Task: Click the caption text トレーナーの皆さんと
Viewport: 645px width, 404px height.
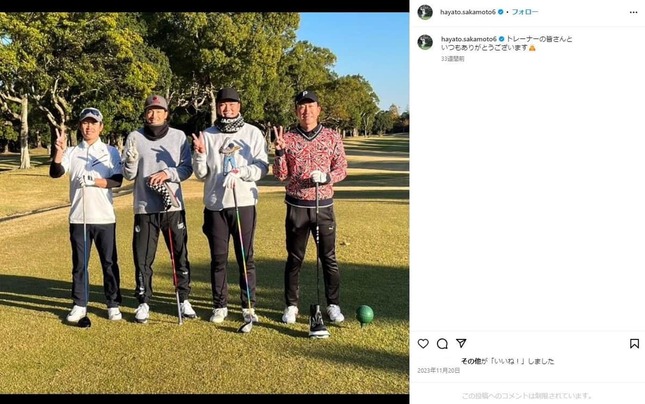Action: coord(539,39)
